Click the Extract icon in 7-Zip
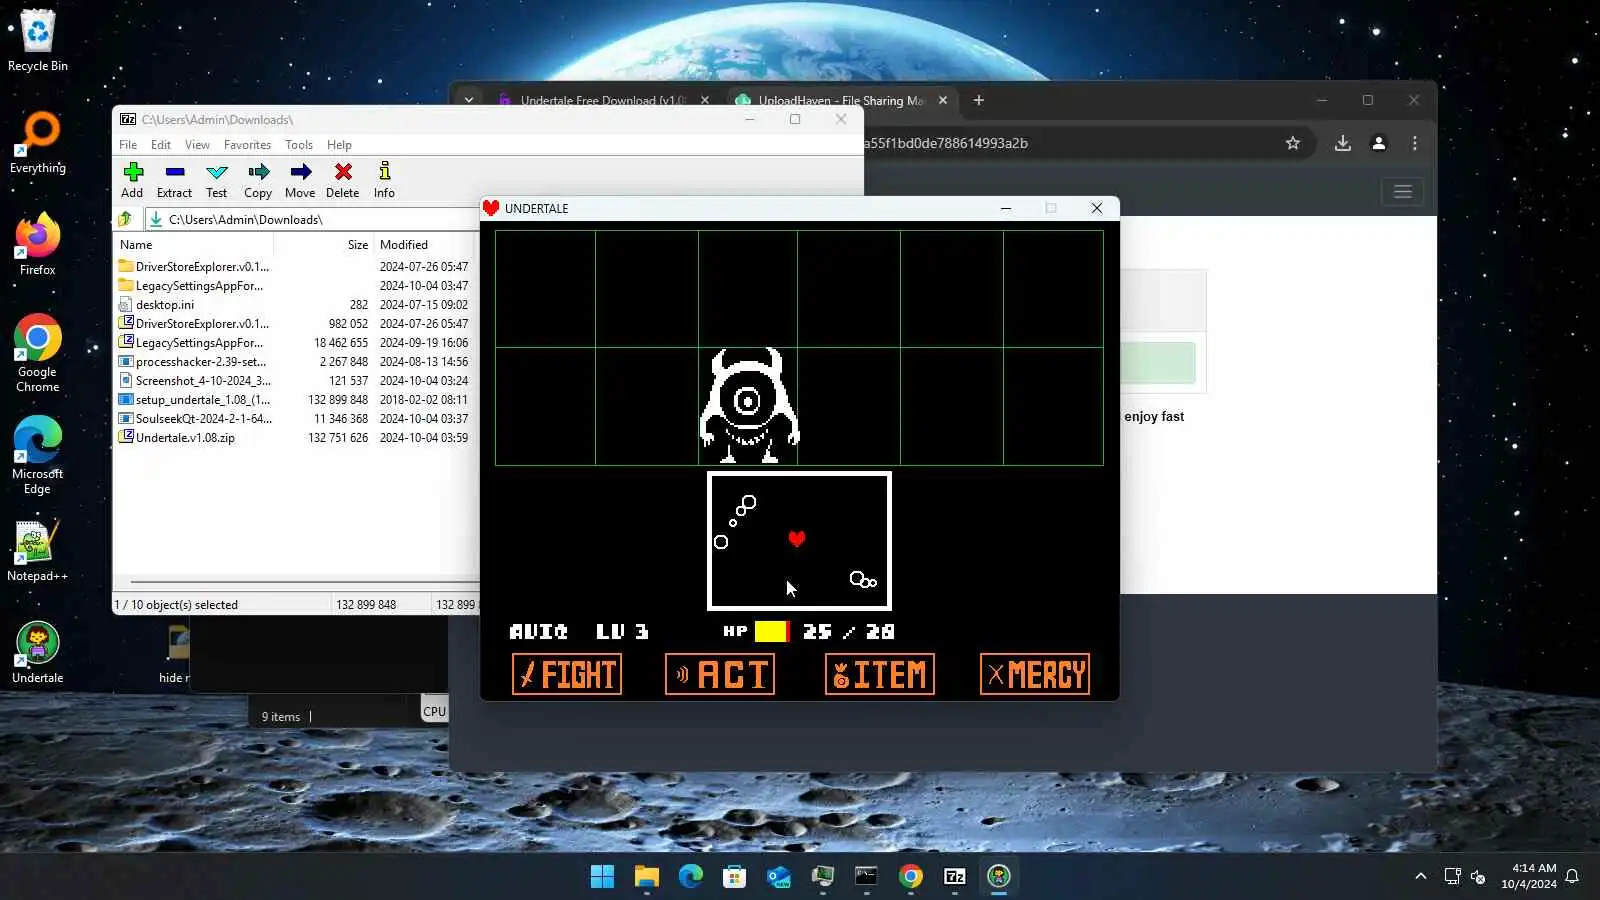Screen dimensions: 1600x900 (174, 180)
